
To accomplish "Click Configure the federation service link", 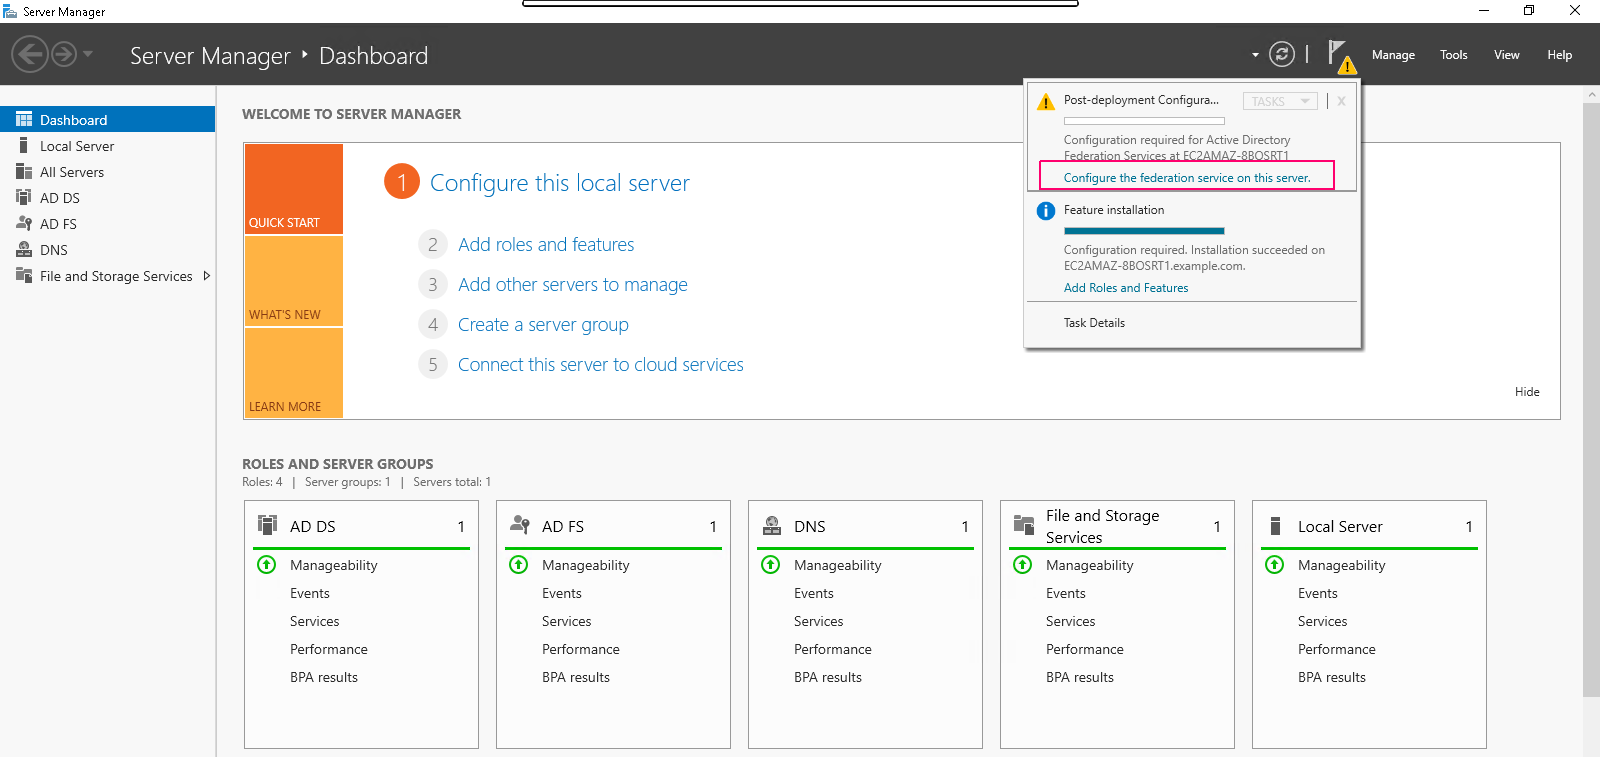I will click(x=1187, y=178).
